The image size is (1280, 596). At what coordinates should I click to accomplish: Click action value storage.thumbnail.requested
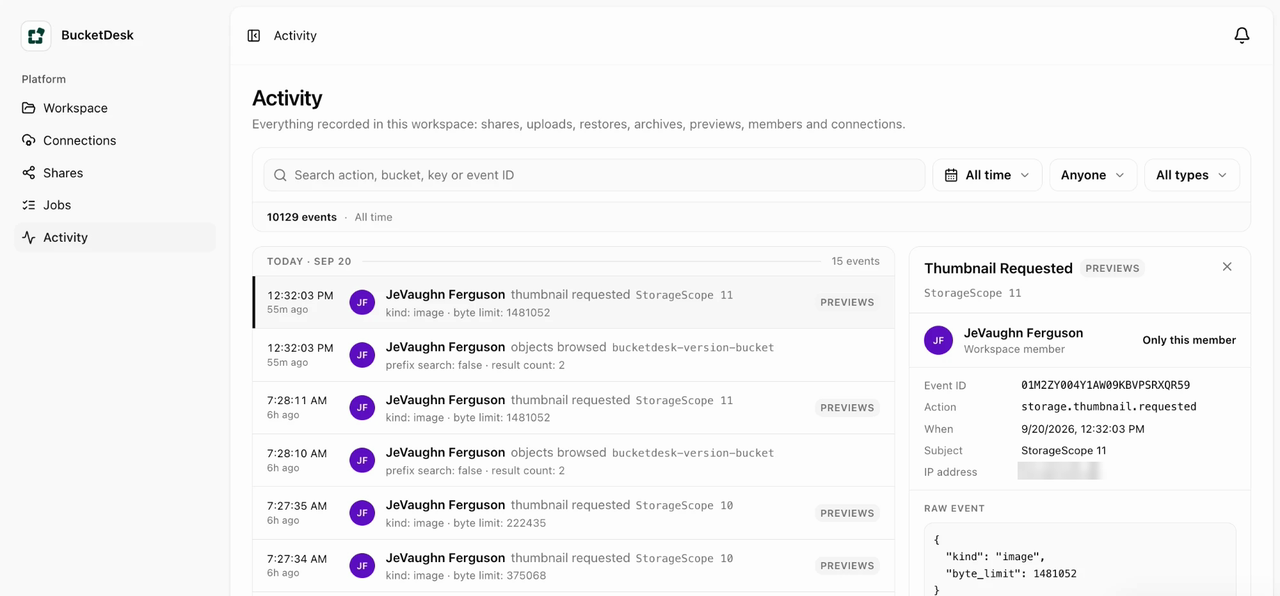(1108, 407)
